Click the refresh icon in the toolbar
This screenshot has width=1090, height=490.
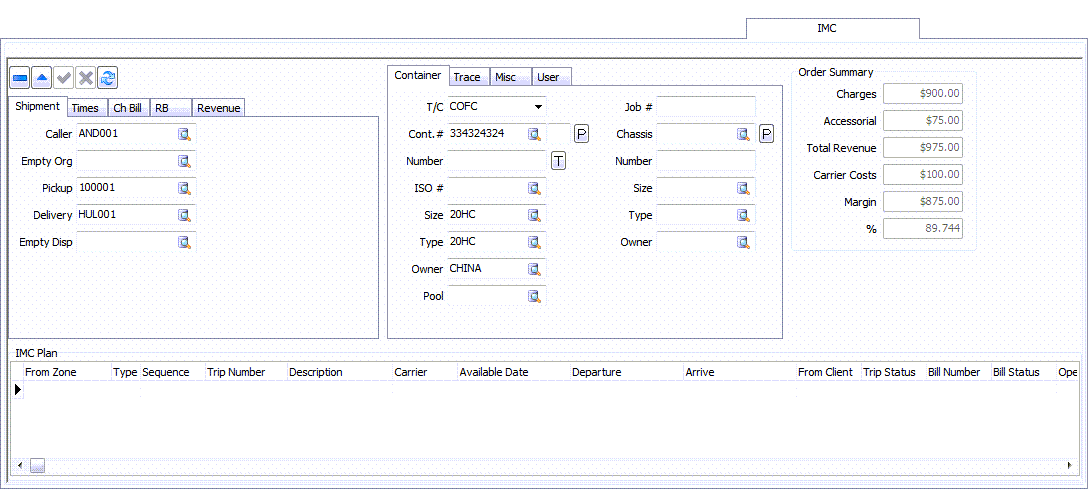pyautogui.click(x=108, y=78)
